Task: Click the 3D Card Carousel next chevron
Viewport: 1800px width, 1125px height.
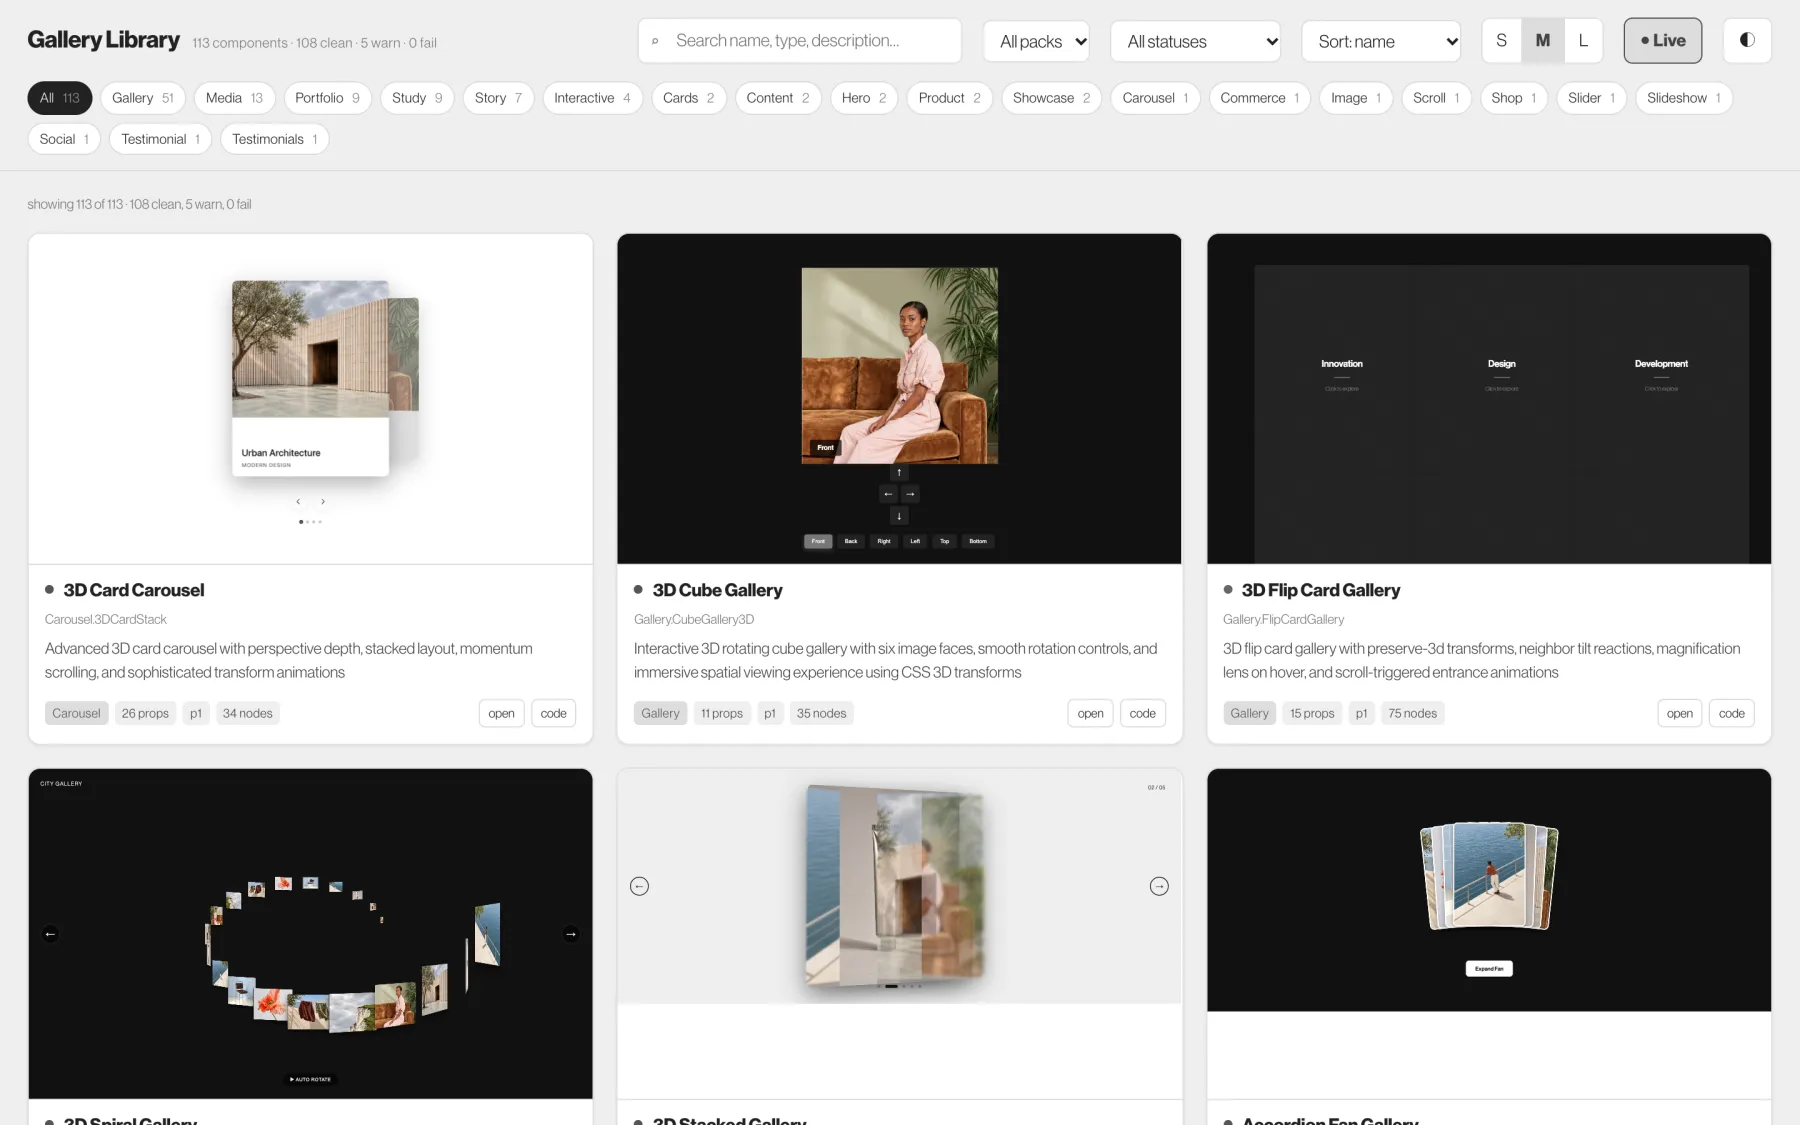Action: [x=323, y=502]
